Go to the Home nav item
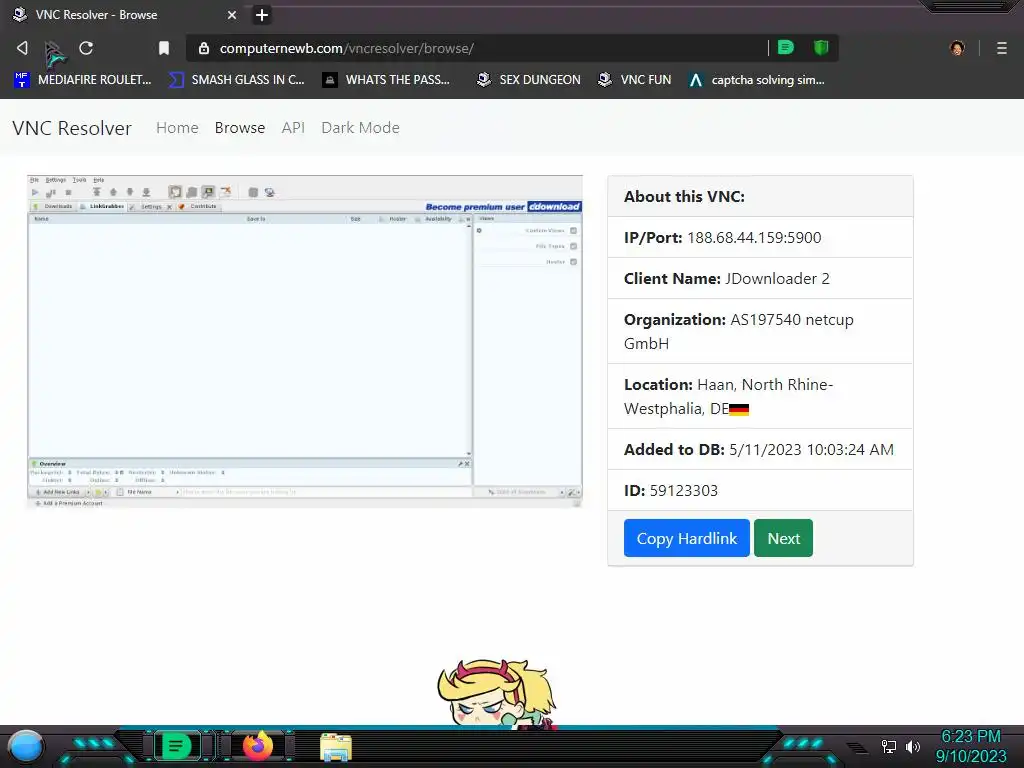The image size is (1024, 768). tap(177, 128)
